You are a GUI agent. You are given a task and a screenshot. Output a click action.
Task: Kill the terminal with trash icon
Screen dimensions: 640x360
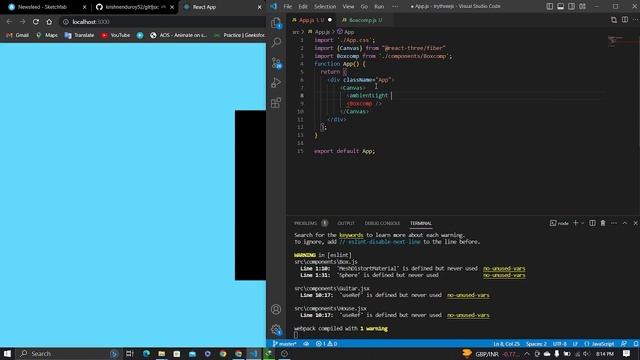[x=603, y=223]
